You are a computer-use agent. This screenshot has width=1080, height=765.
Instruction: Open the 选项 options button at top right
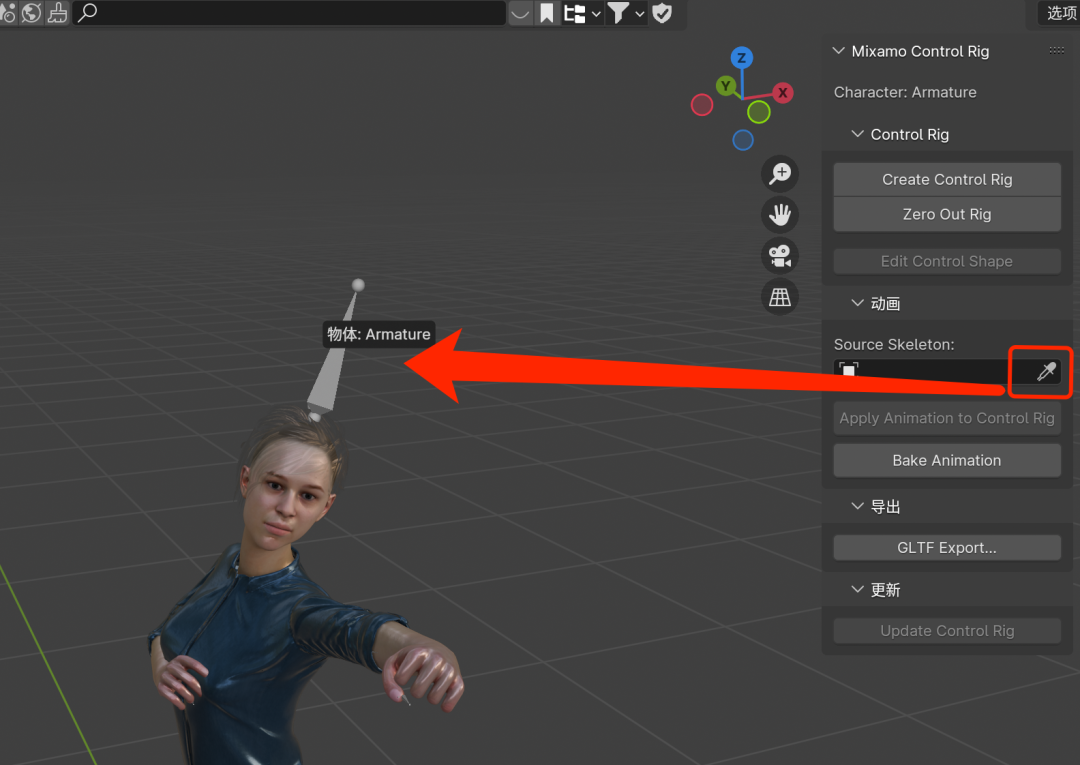[x=1061, y=13]
